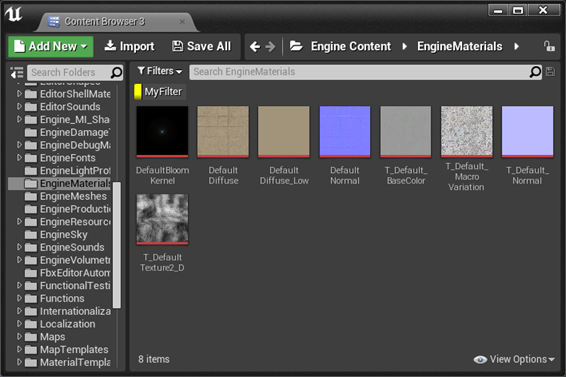Open the Add New dropdown
Image resolution: width=566 pixels, height=377 pixels.
(51, 47)
